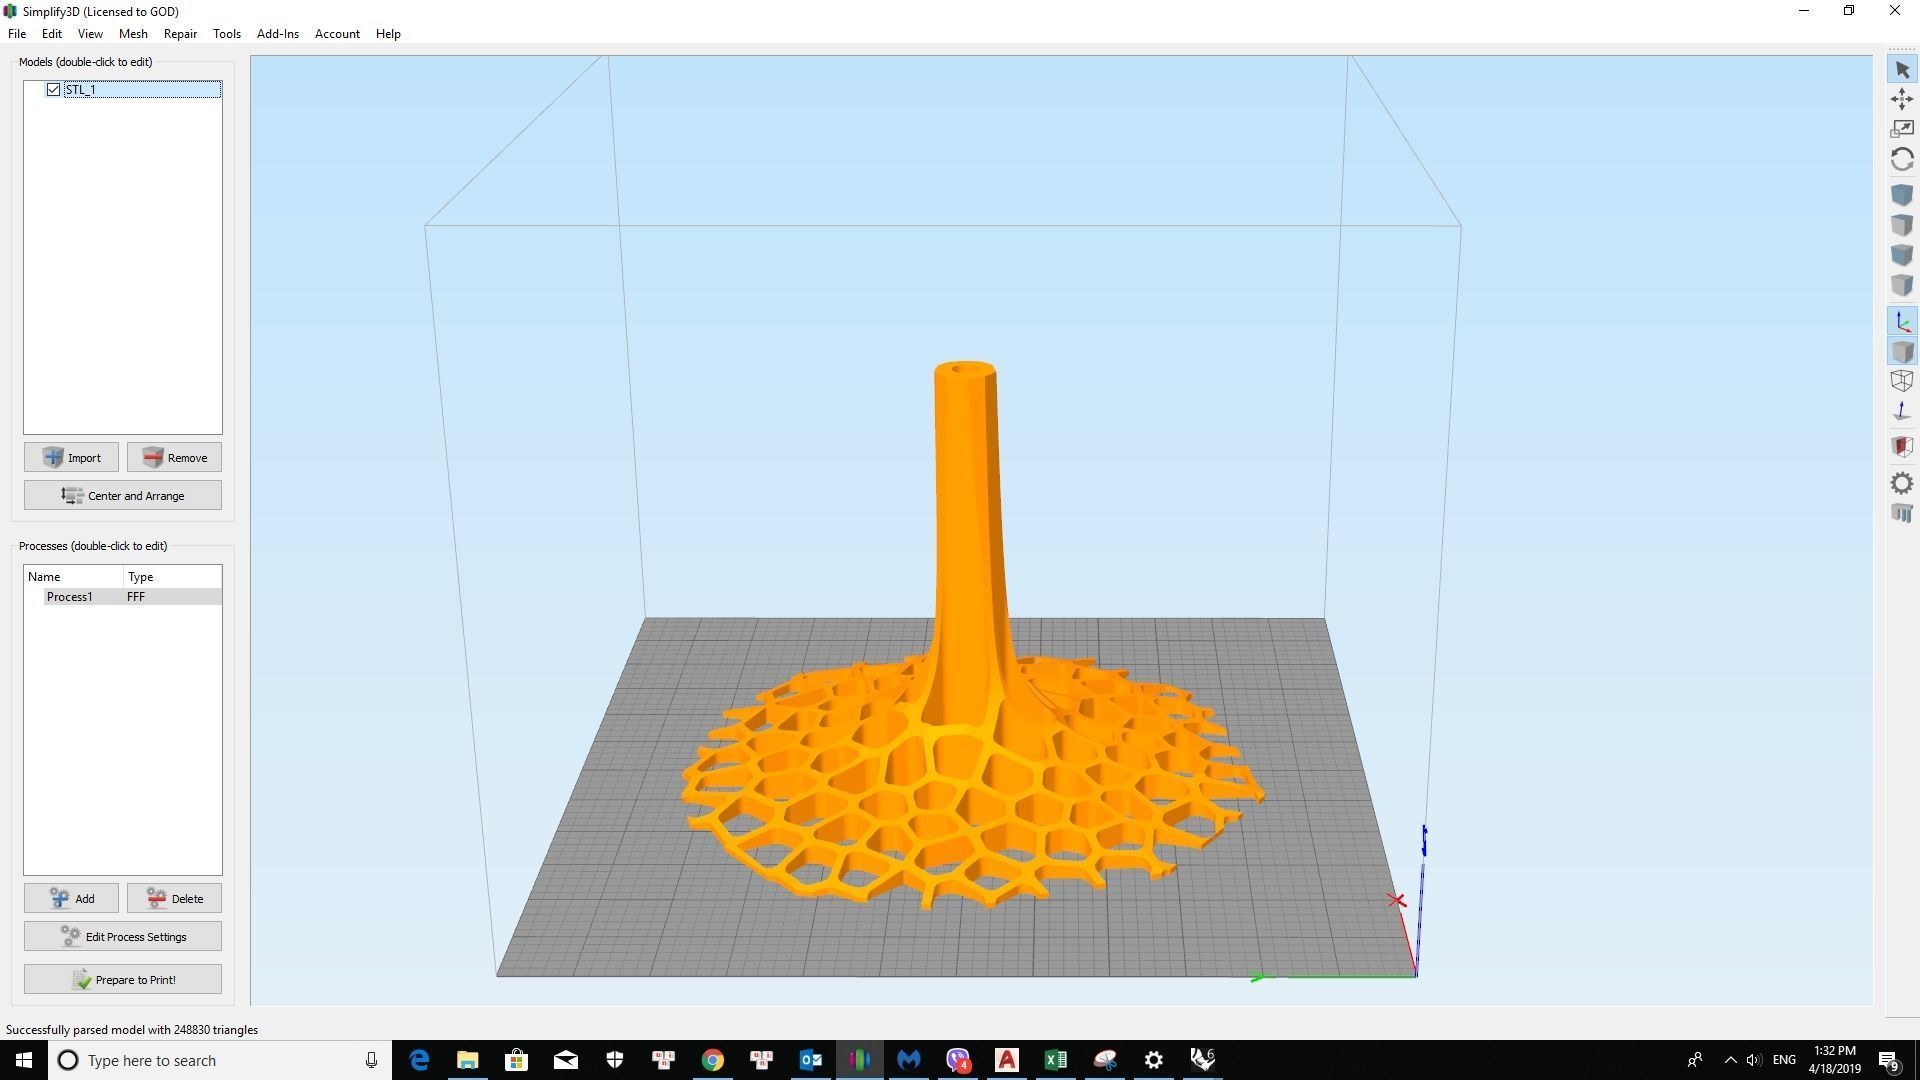This screenshot has width=1920, height=1080.
Task: Select the normal selection arrow tool
Action: [1902, 70]
